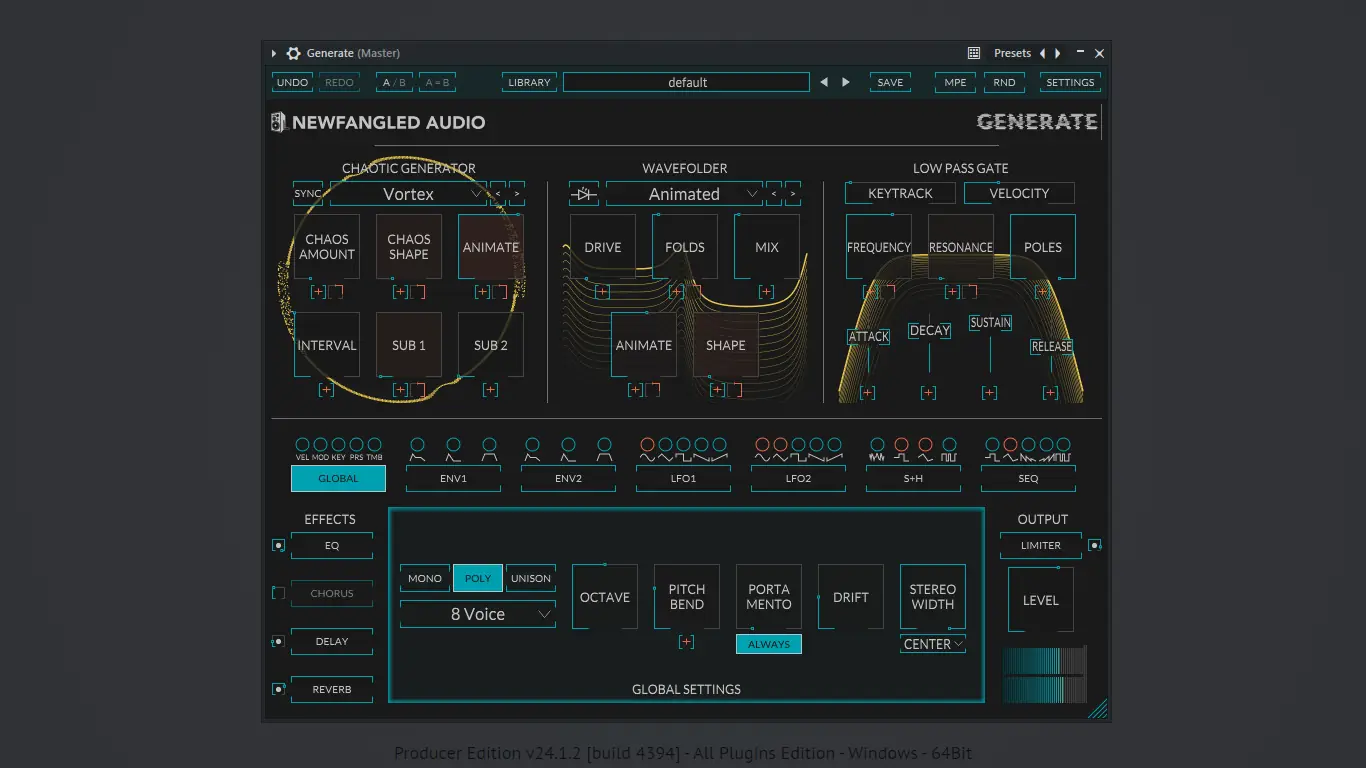The width and height of the screenshot is (1366, 768).
Task: Click the SAVE preset button
Action: [889, 82]
